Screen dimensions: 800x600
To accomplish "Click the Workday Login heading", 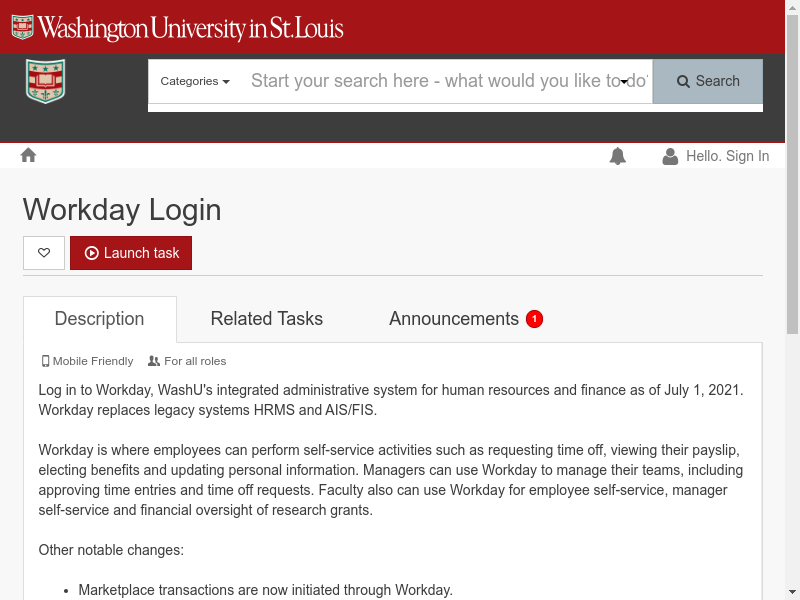I will (x=122, y=210).
